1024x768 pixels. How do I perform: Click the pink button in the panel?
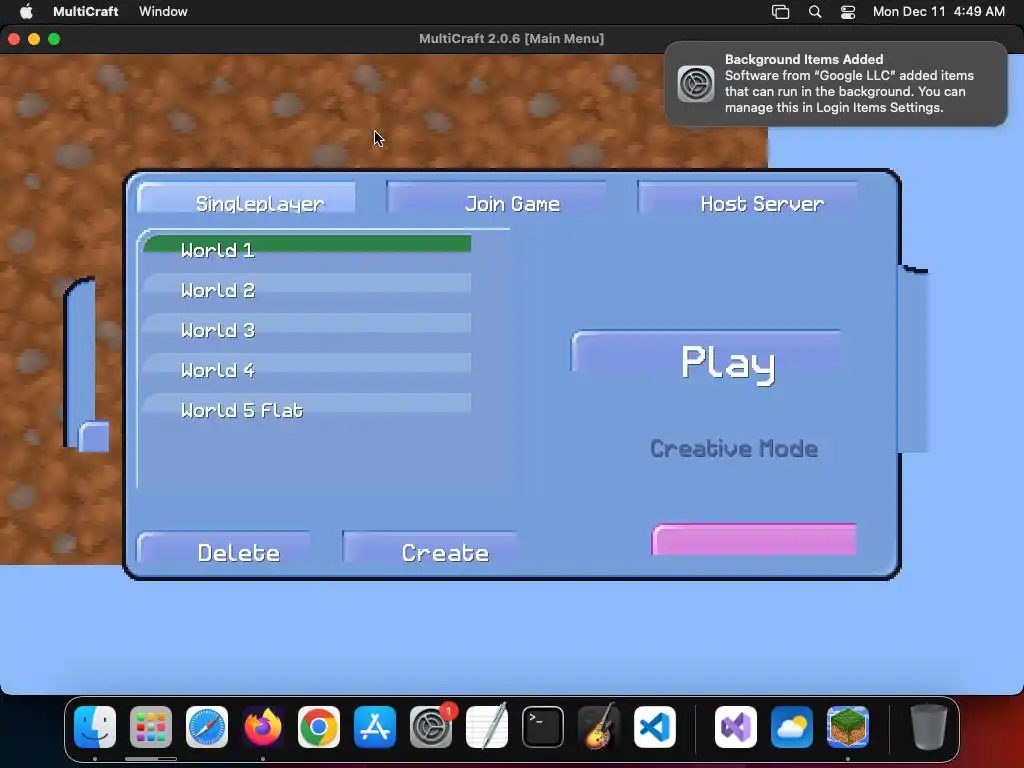[754, 539]
